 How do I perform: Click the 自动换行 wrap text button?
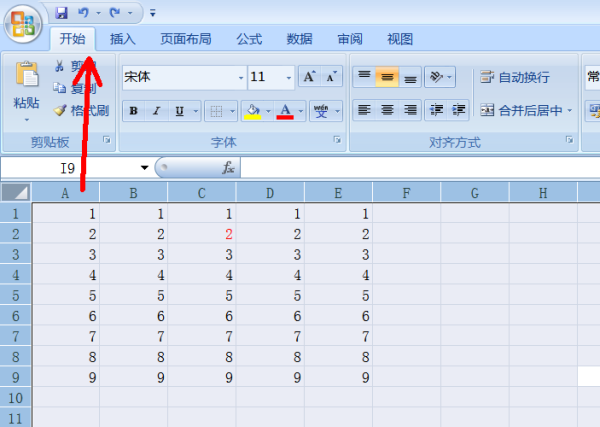coord(515,77)
